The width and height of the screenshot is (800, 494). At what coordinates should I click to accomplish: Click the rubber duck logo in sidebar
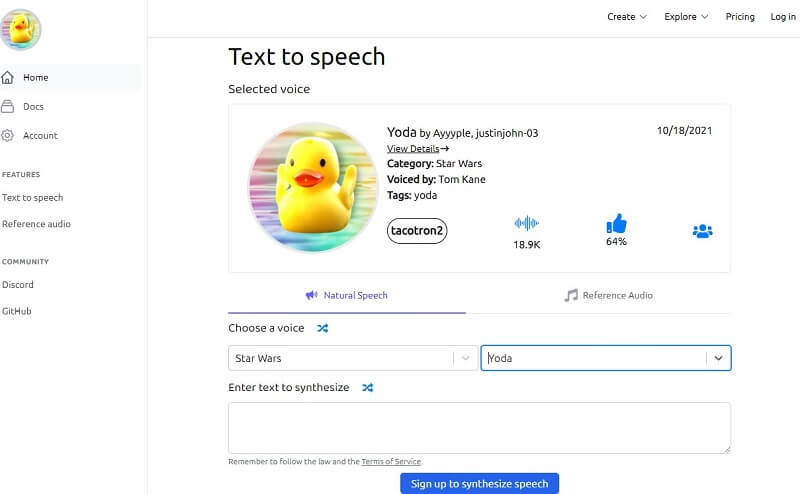click(x=21, y=29)
